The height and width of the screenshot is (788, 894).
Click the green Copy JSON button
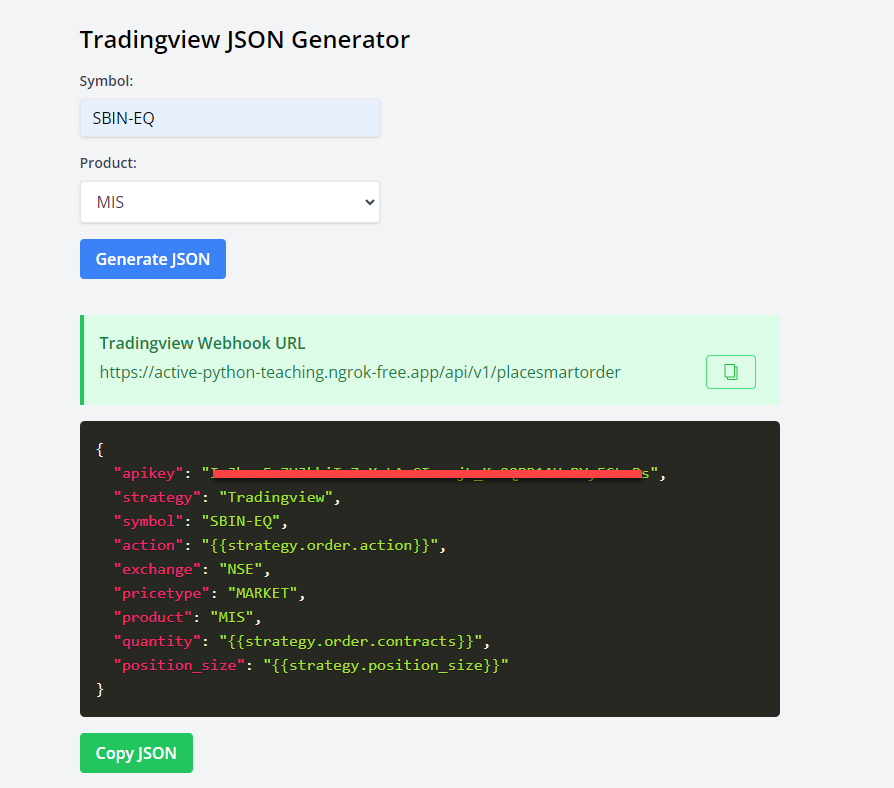136,753
